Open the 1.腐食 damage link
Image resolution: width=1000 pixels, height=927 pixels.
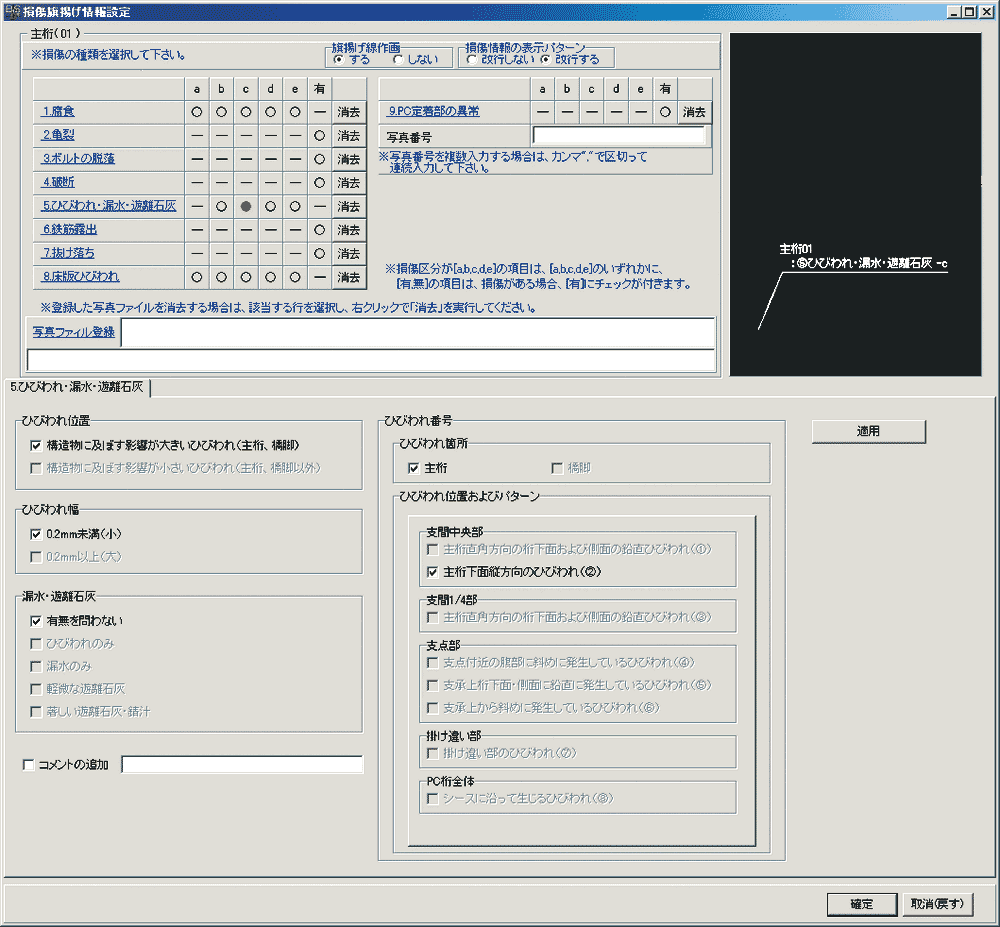58,112
